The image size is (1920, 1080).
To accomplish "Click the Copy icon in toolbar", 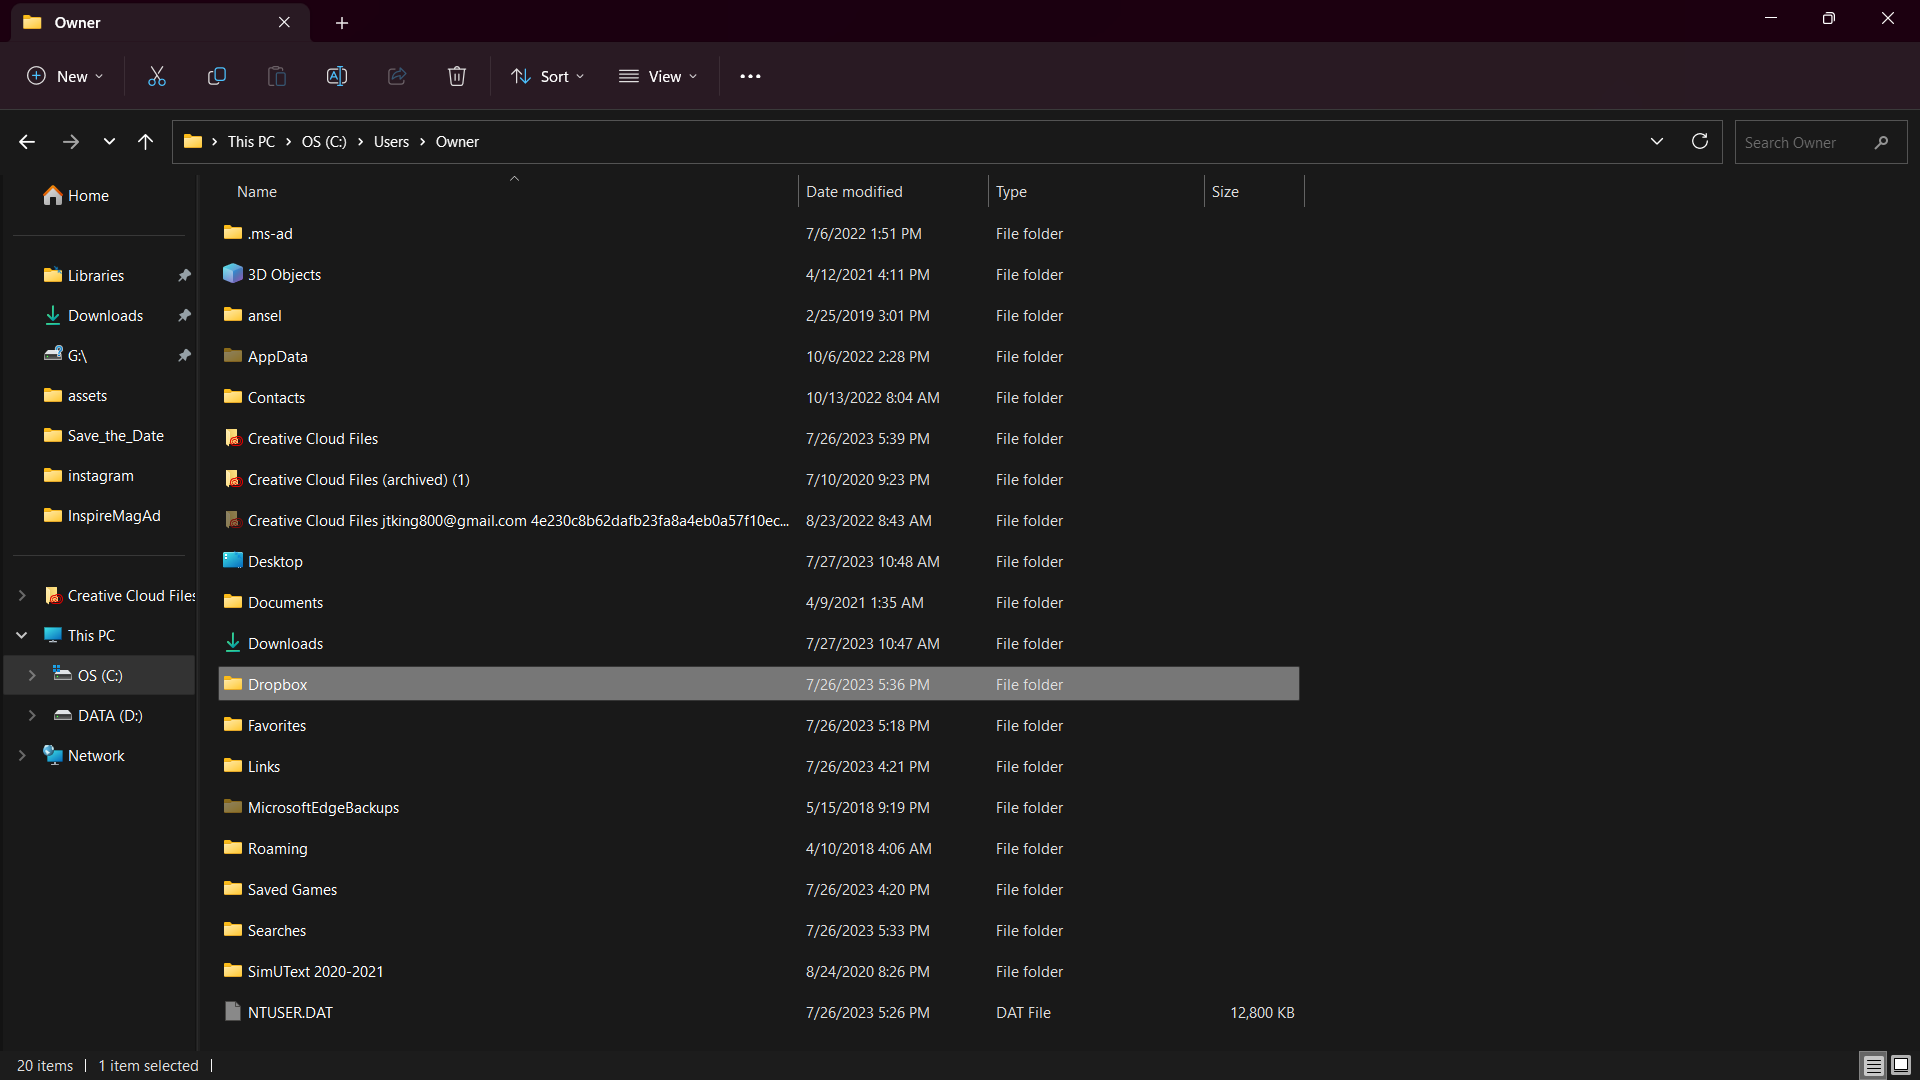I will pos(217,76).
